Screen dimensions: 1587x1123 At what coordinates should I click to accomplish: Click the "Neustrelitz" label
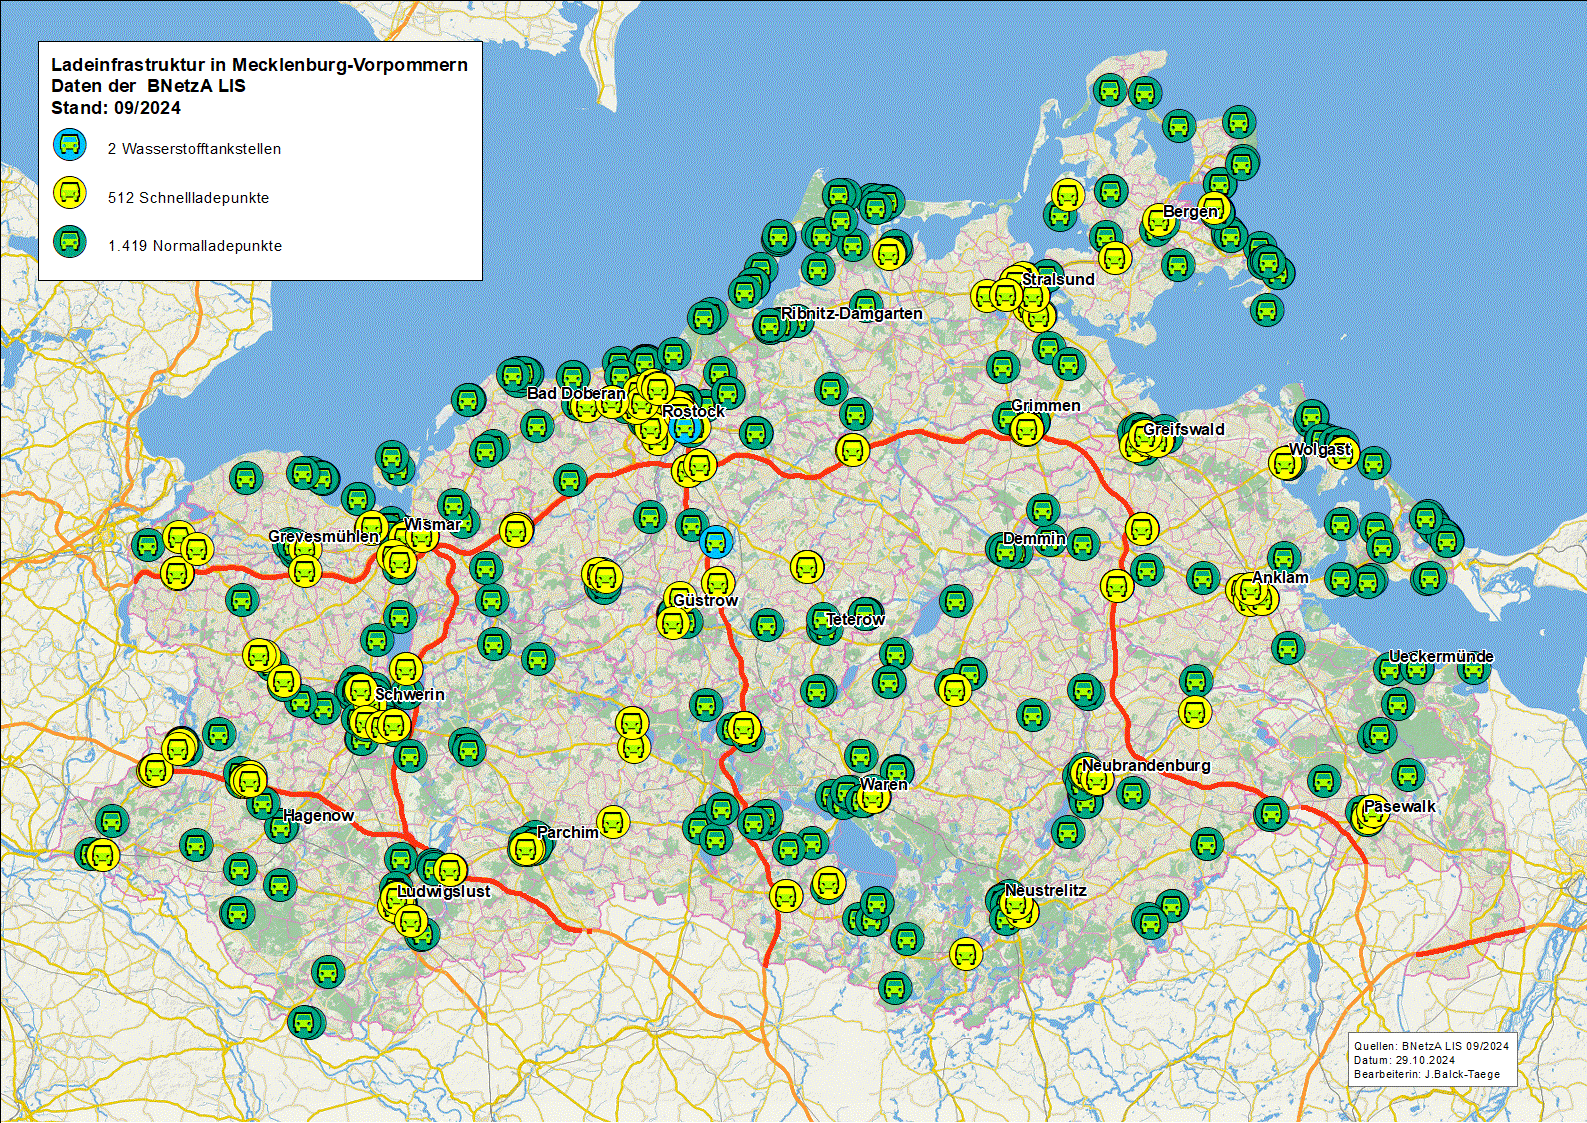1045,890
